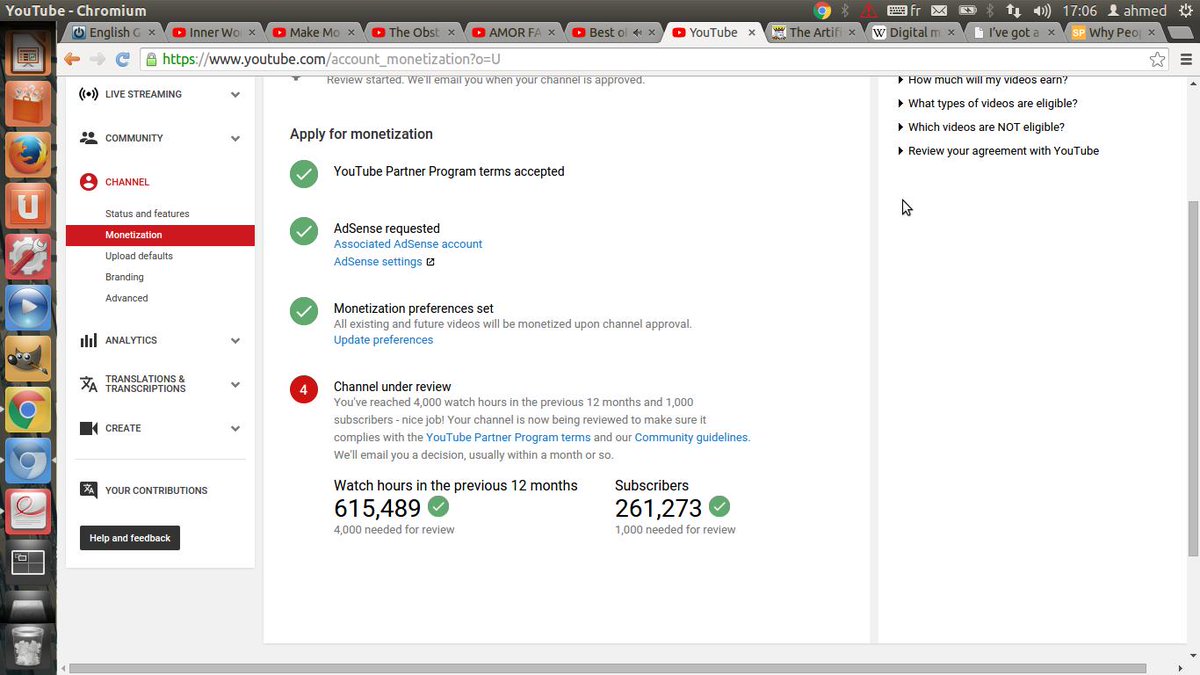This screenshot has width=1200, height=675.
Task: Open the Chrome indicator in the top panel
Action: [x=823, y=11]
